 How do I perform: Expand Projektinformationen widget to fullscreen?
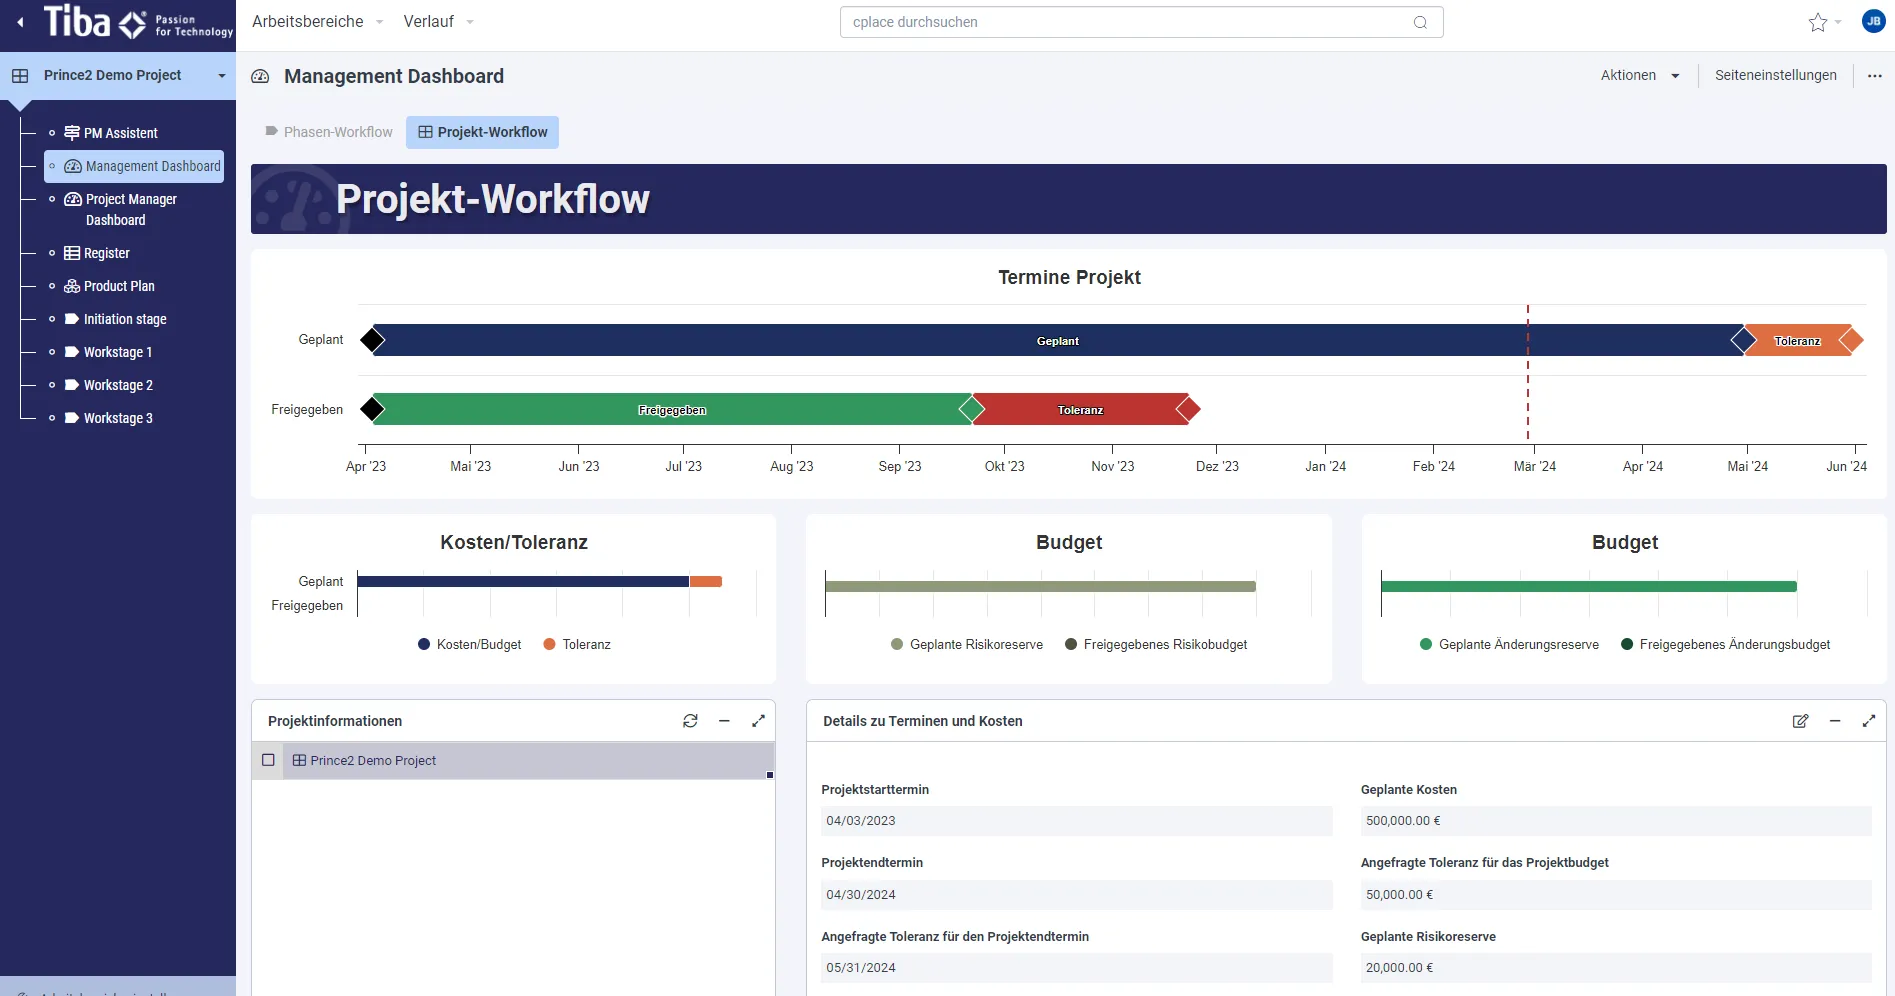pos(759,721)
